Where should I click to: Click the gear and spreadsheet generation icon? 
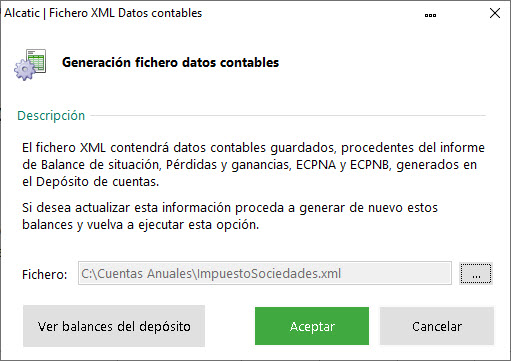pos(30,64)
